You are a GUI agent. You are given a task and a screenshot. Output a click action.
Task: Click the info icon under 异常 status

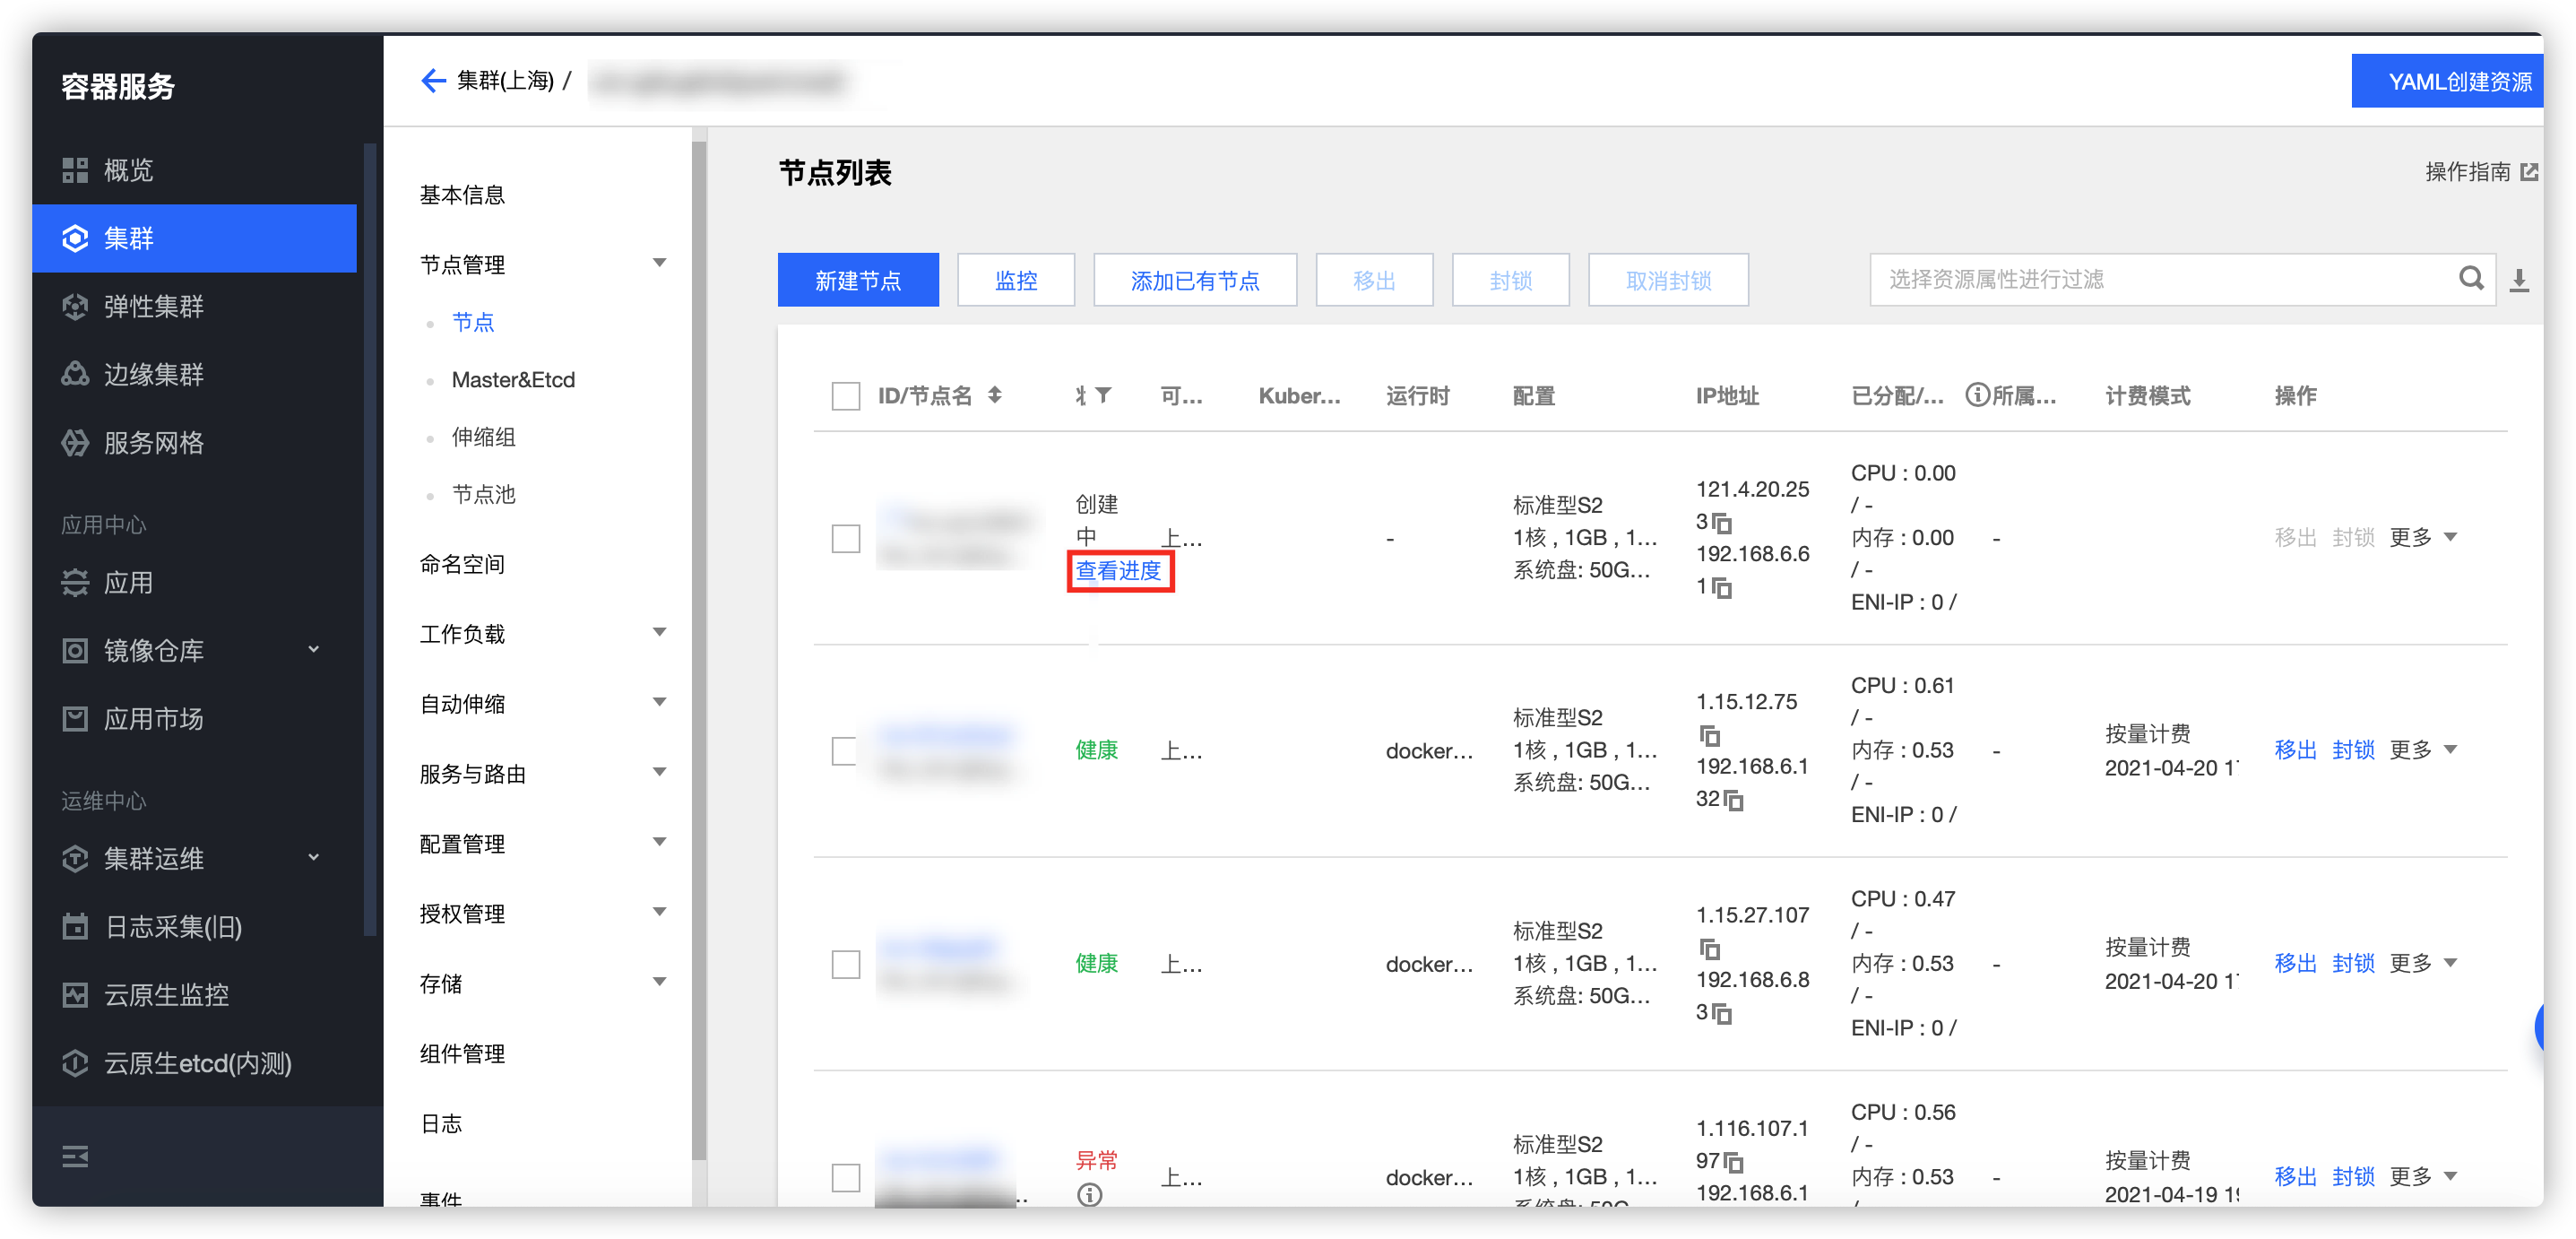pyautogui.click(x=1089, y=1194)
